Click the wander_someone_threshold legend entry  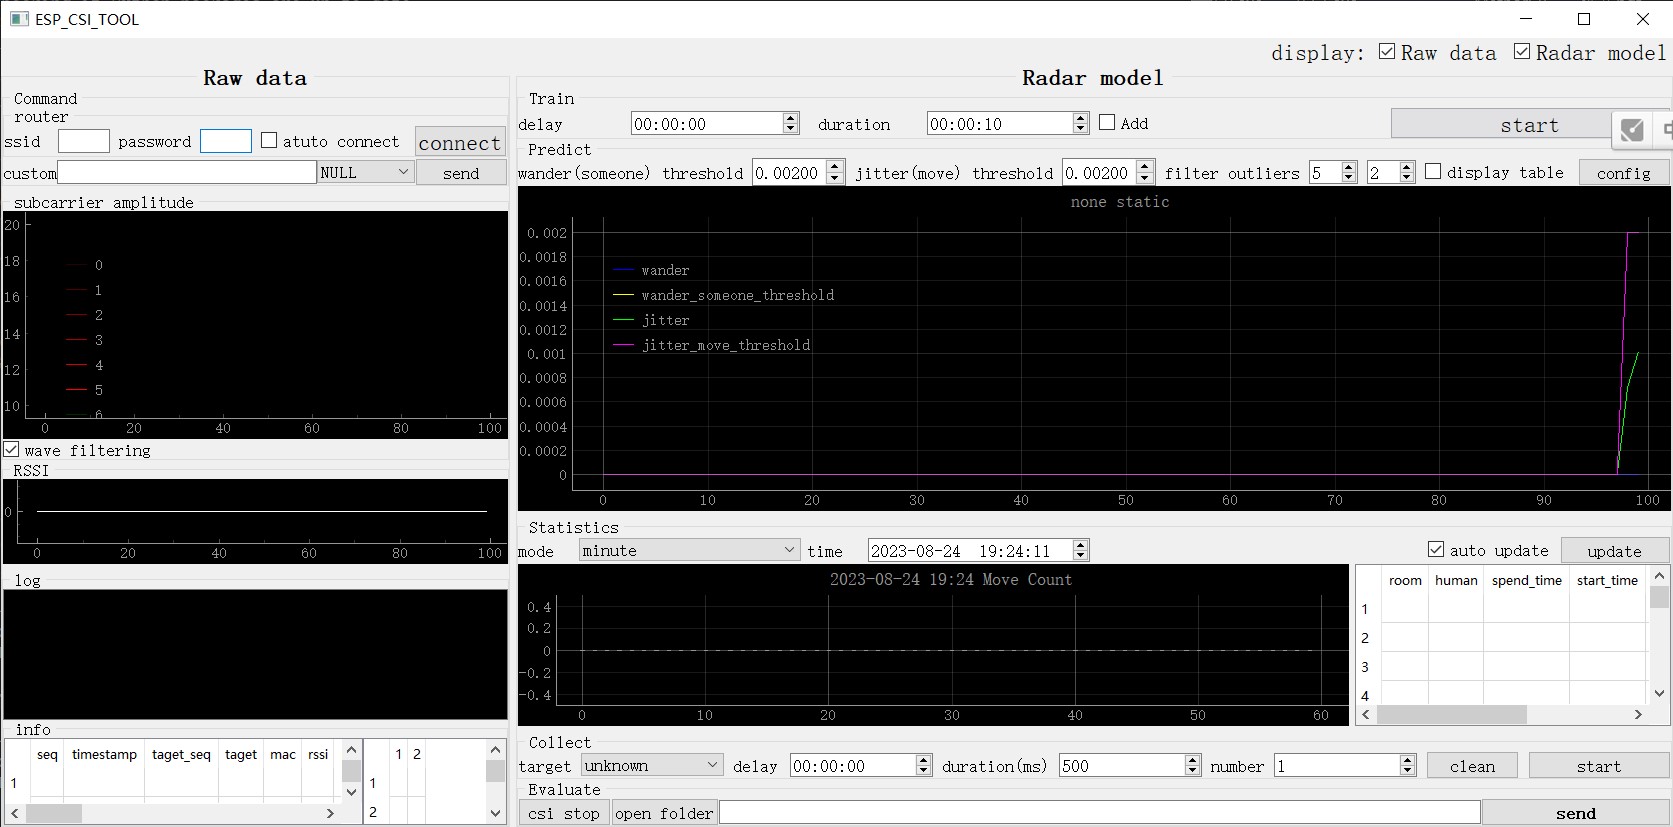click(x=724, y=295)
